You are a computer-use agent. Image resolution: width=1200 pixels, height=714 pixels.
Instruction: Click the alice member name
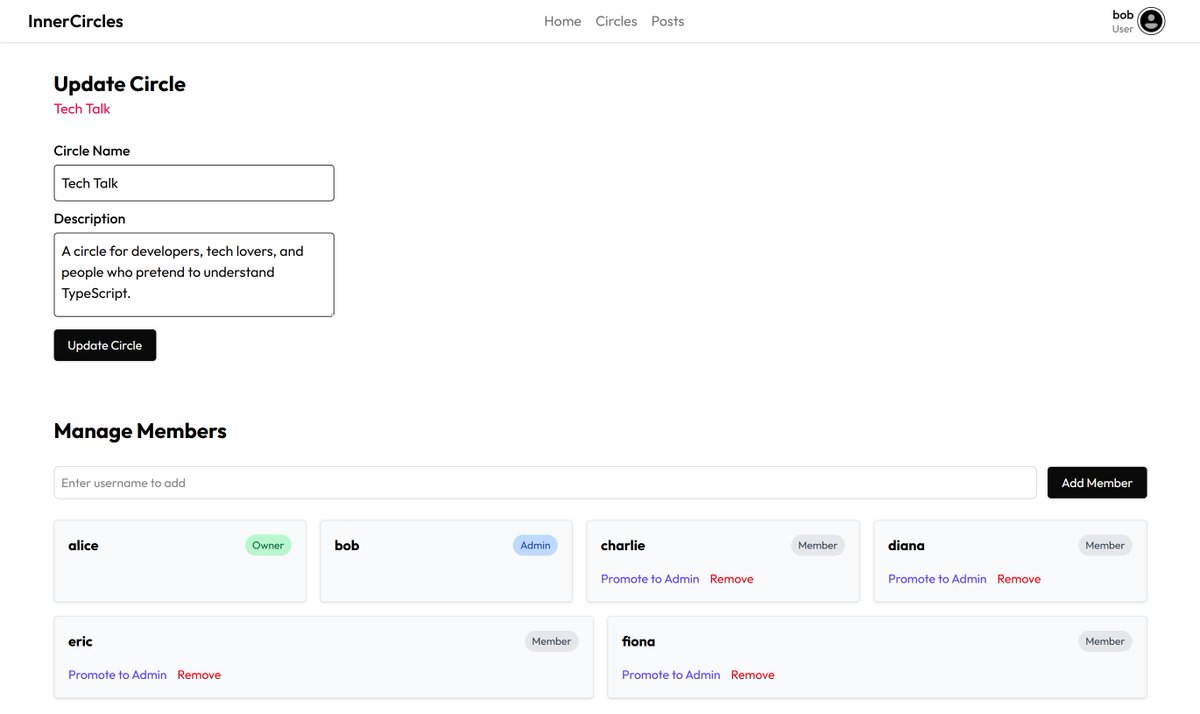[x=83, y=545]
